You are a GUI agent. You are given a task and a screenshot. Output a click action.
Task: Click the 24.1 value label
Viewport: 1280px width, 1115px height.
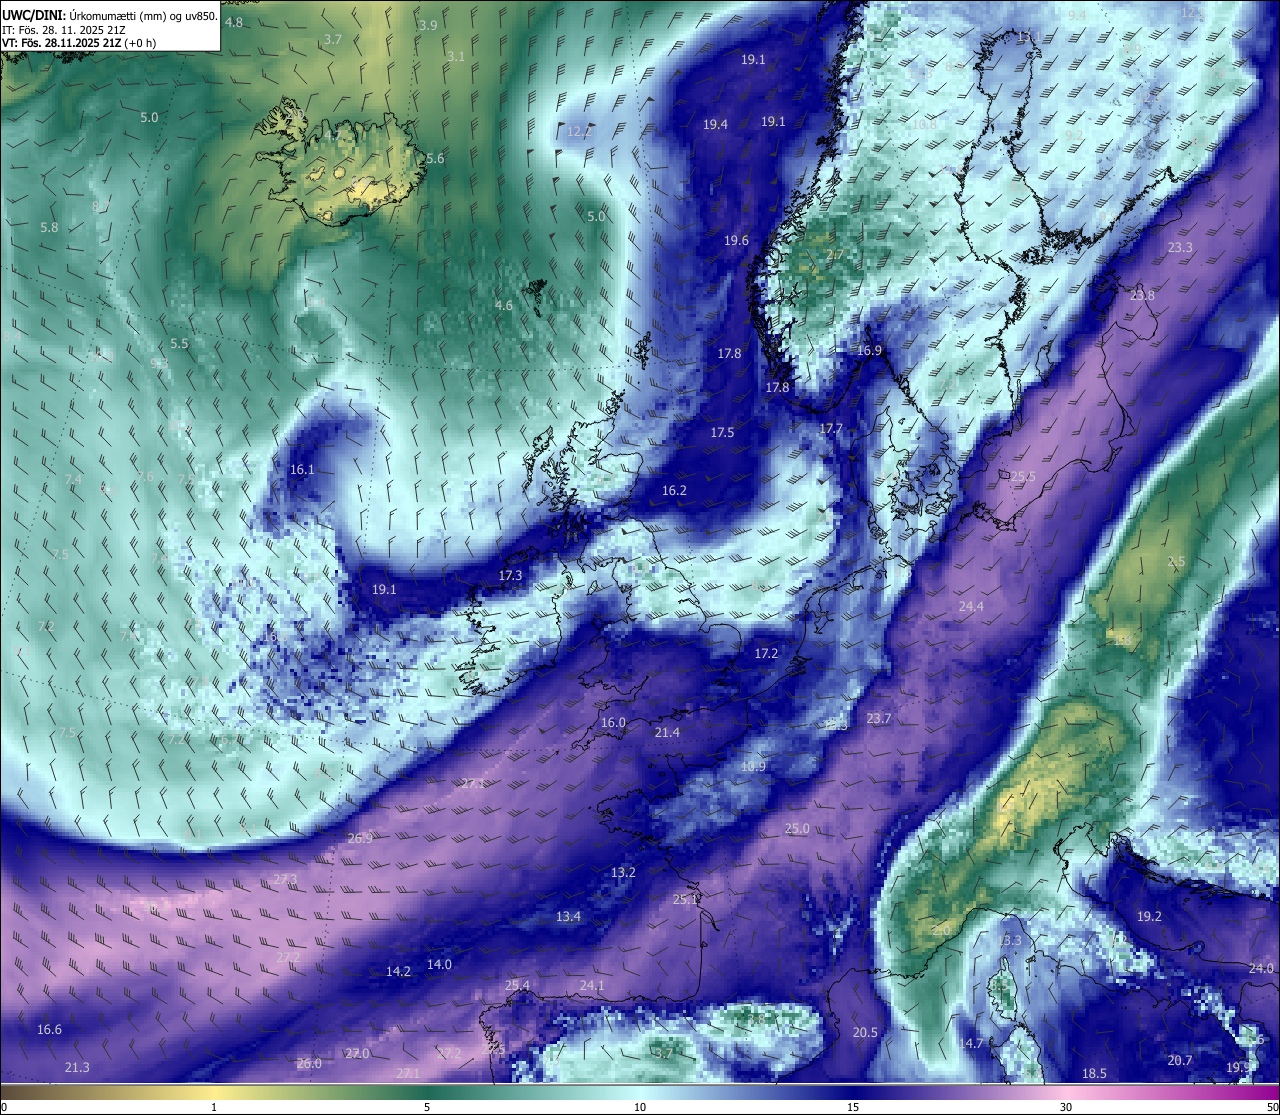[592, 986]
